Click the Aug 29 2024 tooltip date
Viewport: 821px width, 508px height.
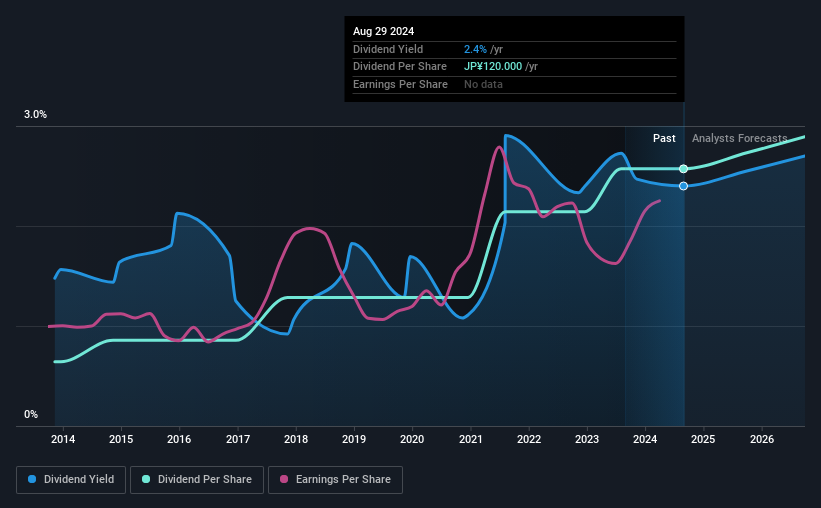pos(383,31)
